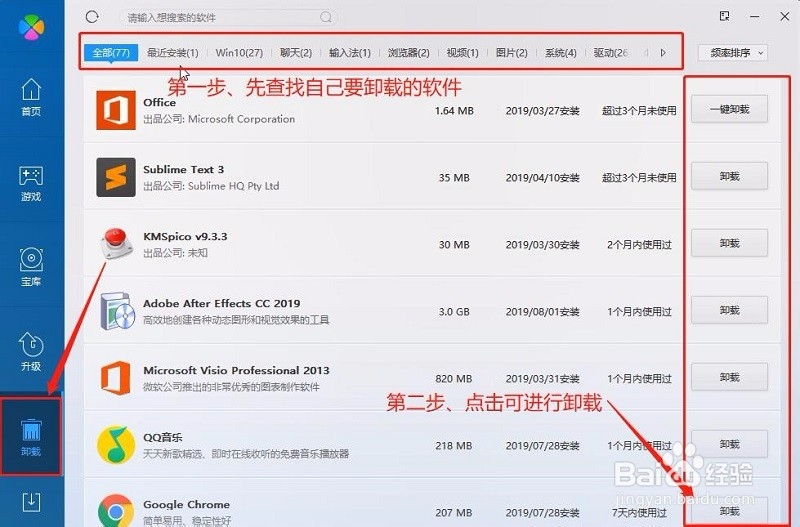
Task: Click the Adobe After Effects installer icon
Action: [x=117, y=311]
